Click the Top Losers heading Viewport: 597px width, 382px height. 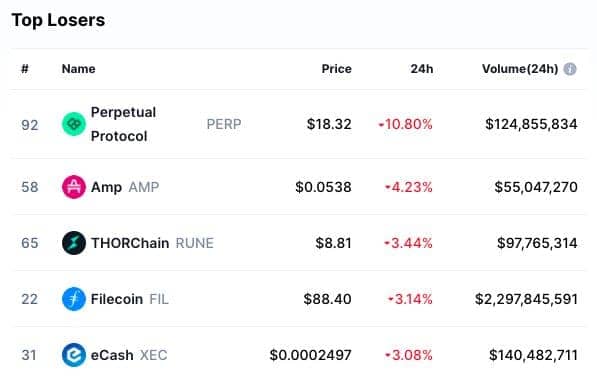pyautogui.click(x=58, y=20)
